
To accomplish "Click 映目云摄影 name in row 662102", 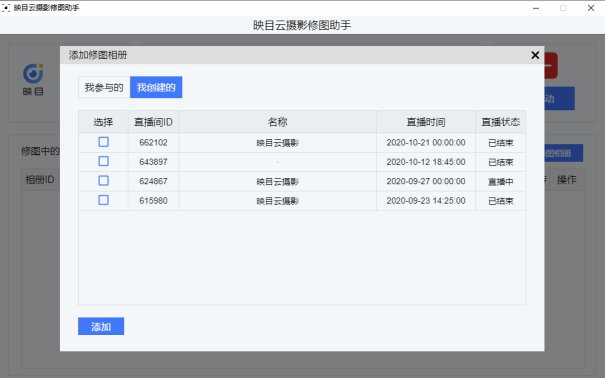I will [277, 143].
